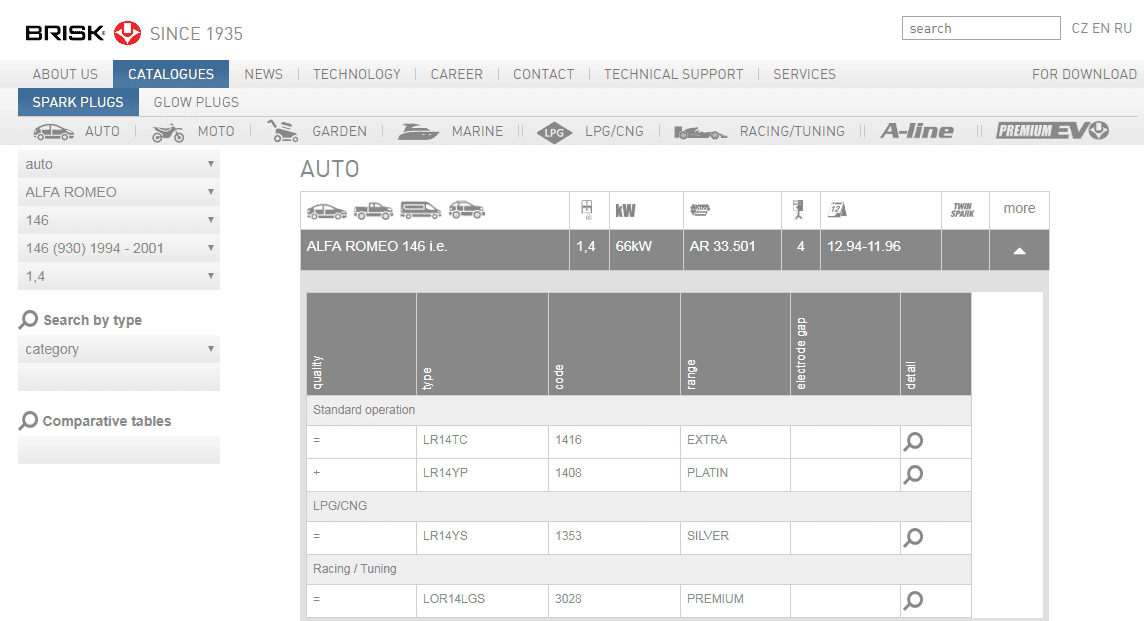Switch site language to CZ
The width and height of the screenshot is (1144, 621).
[x=1080, y=28]
